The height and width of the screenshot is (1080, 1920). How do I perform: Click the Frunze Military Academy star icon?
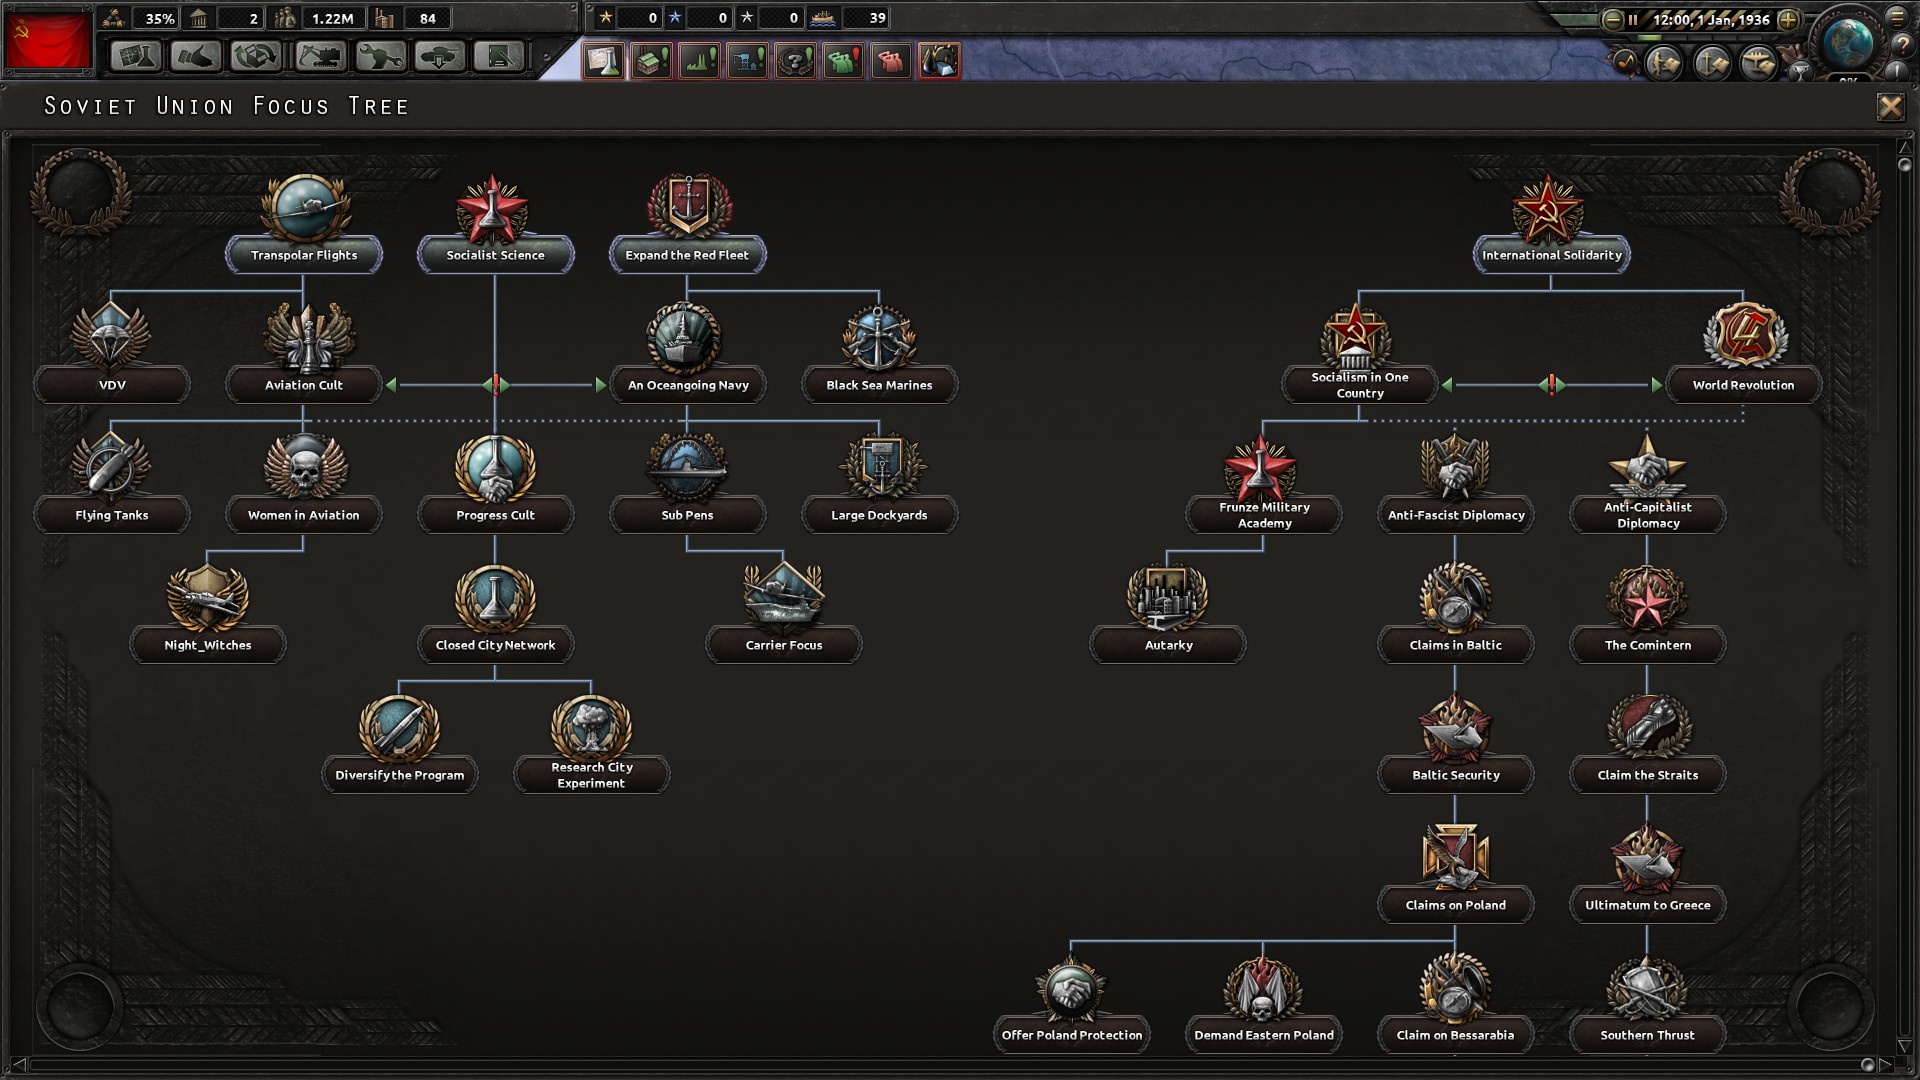[x=1262, y=466]
